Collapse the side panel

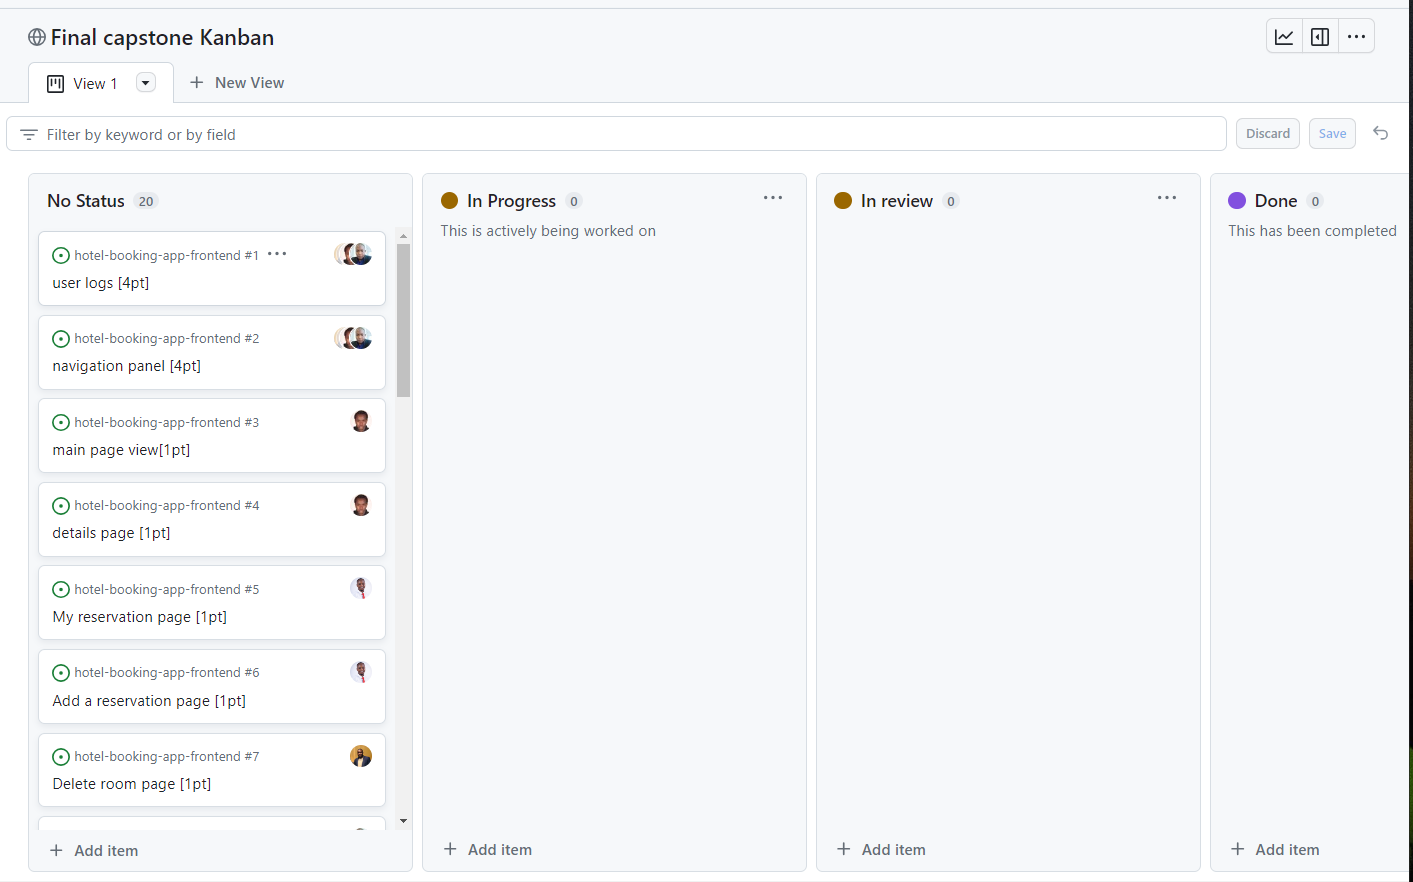click(x=1319, y=36)
